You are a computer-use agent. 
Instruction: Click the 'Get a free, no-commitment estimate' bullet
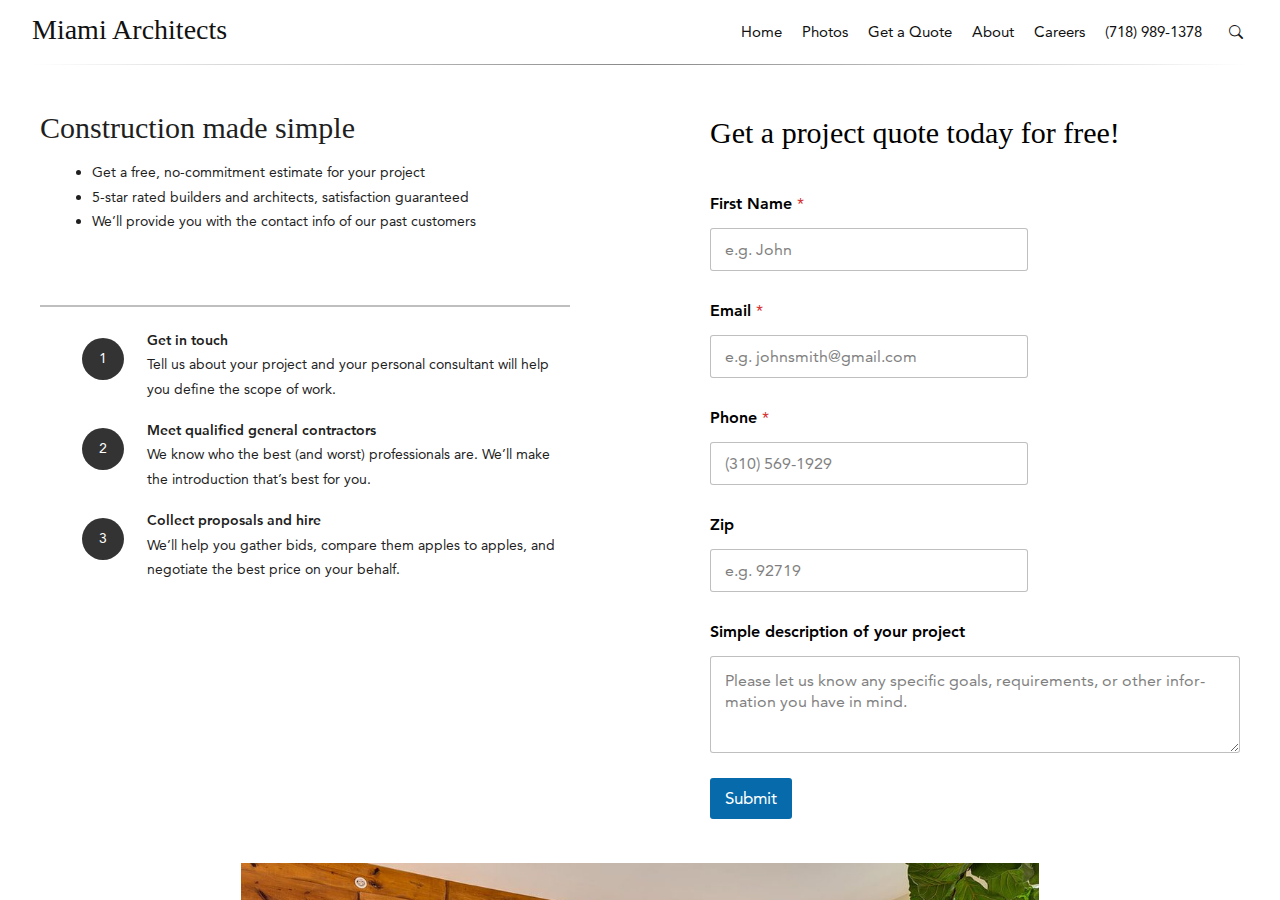[258, 172]
